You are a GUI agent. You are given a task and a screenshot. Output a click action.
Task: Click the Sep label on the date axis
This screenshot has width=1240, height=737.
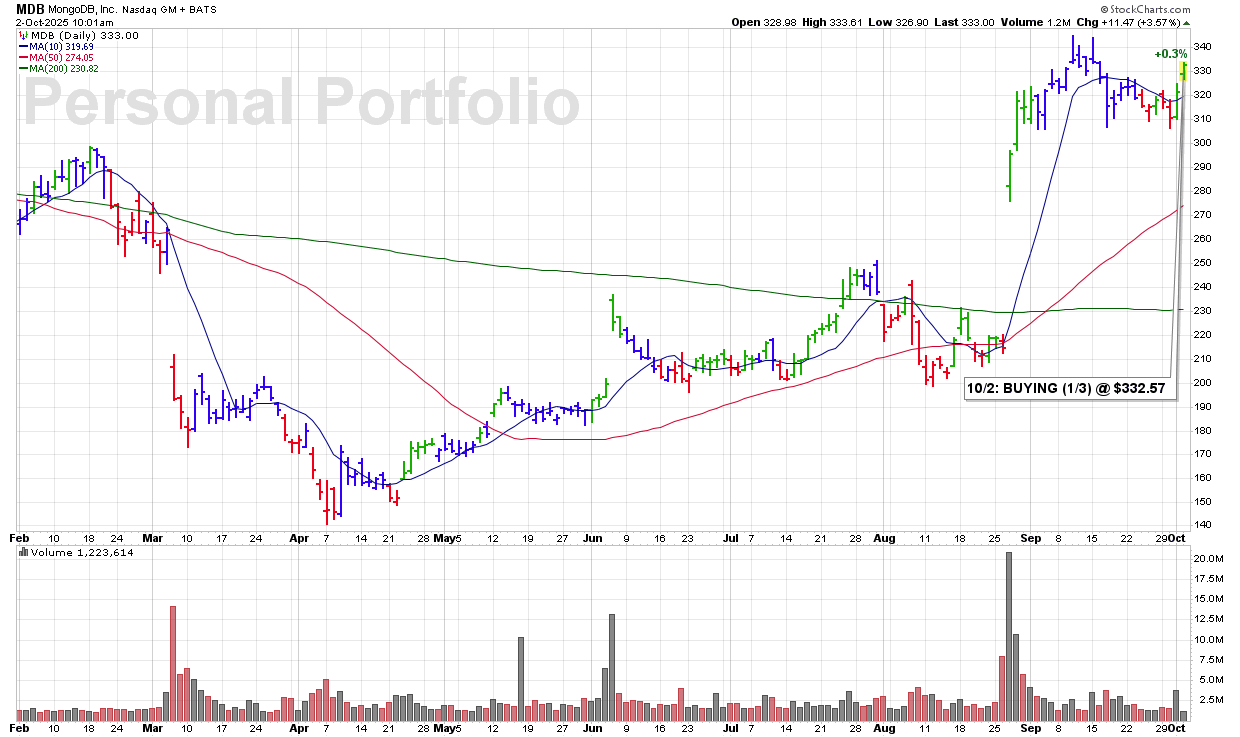pos(1026,536)
